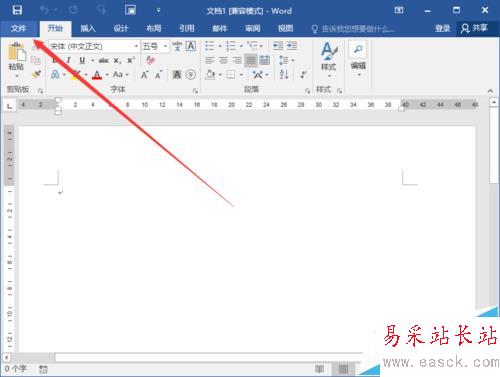Click the 共享 Share button
The height and width of the screenshot is (377, 500).
click(474, 28)
